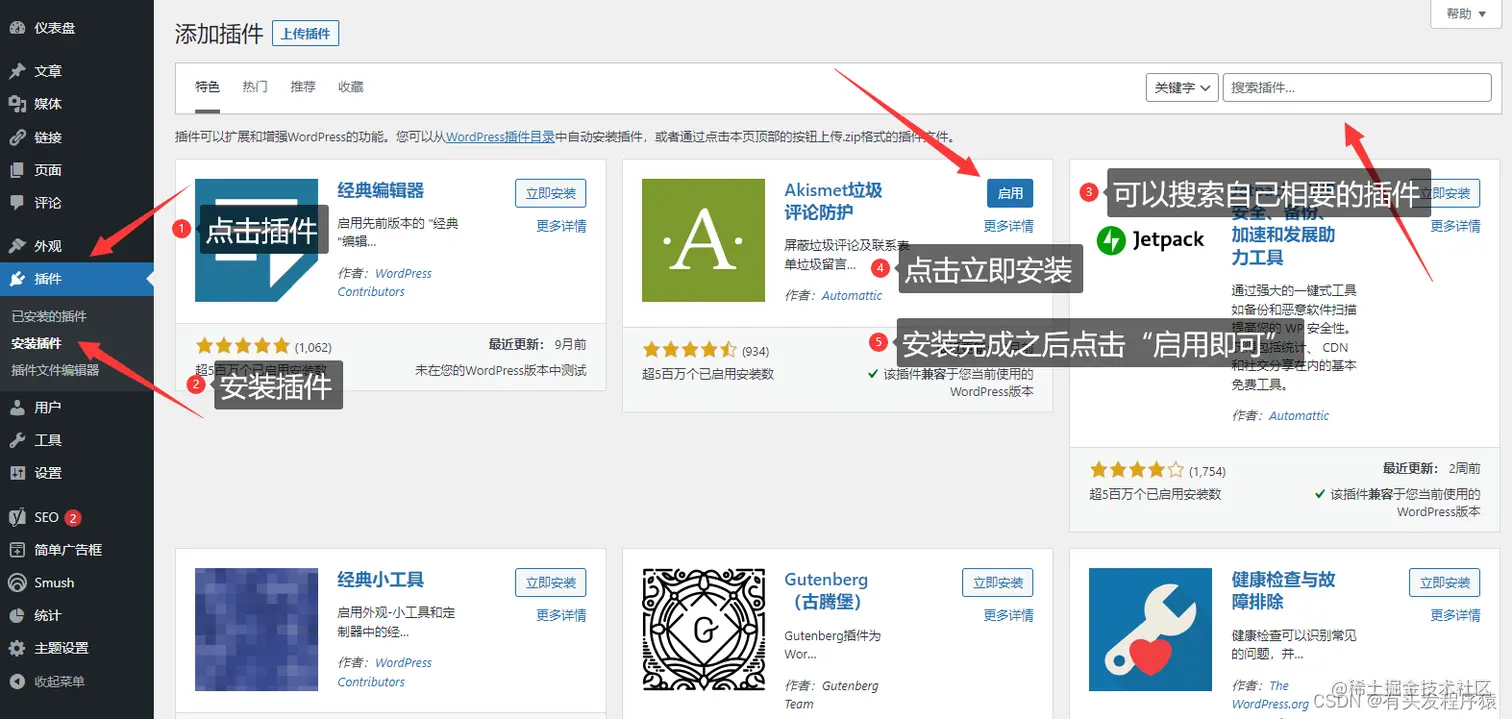Viewport: 1512px width, 719px height.
Task: Click the 统计 chart icon
Action: click(x=17, y=615)
